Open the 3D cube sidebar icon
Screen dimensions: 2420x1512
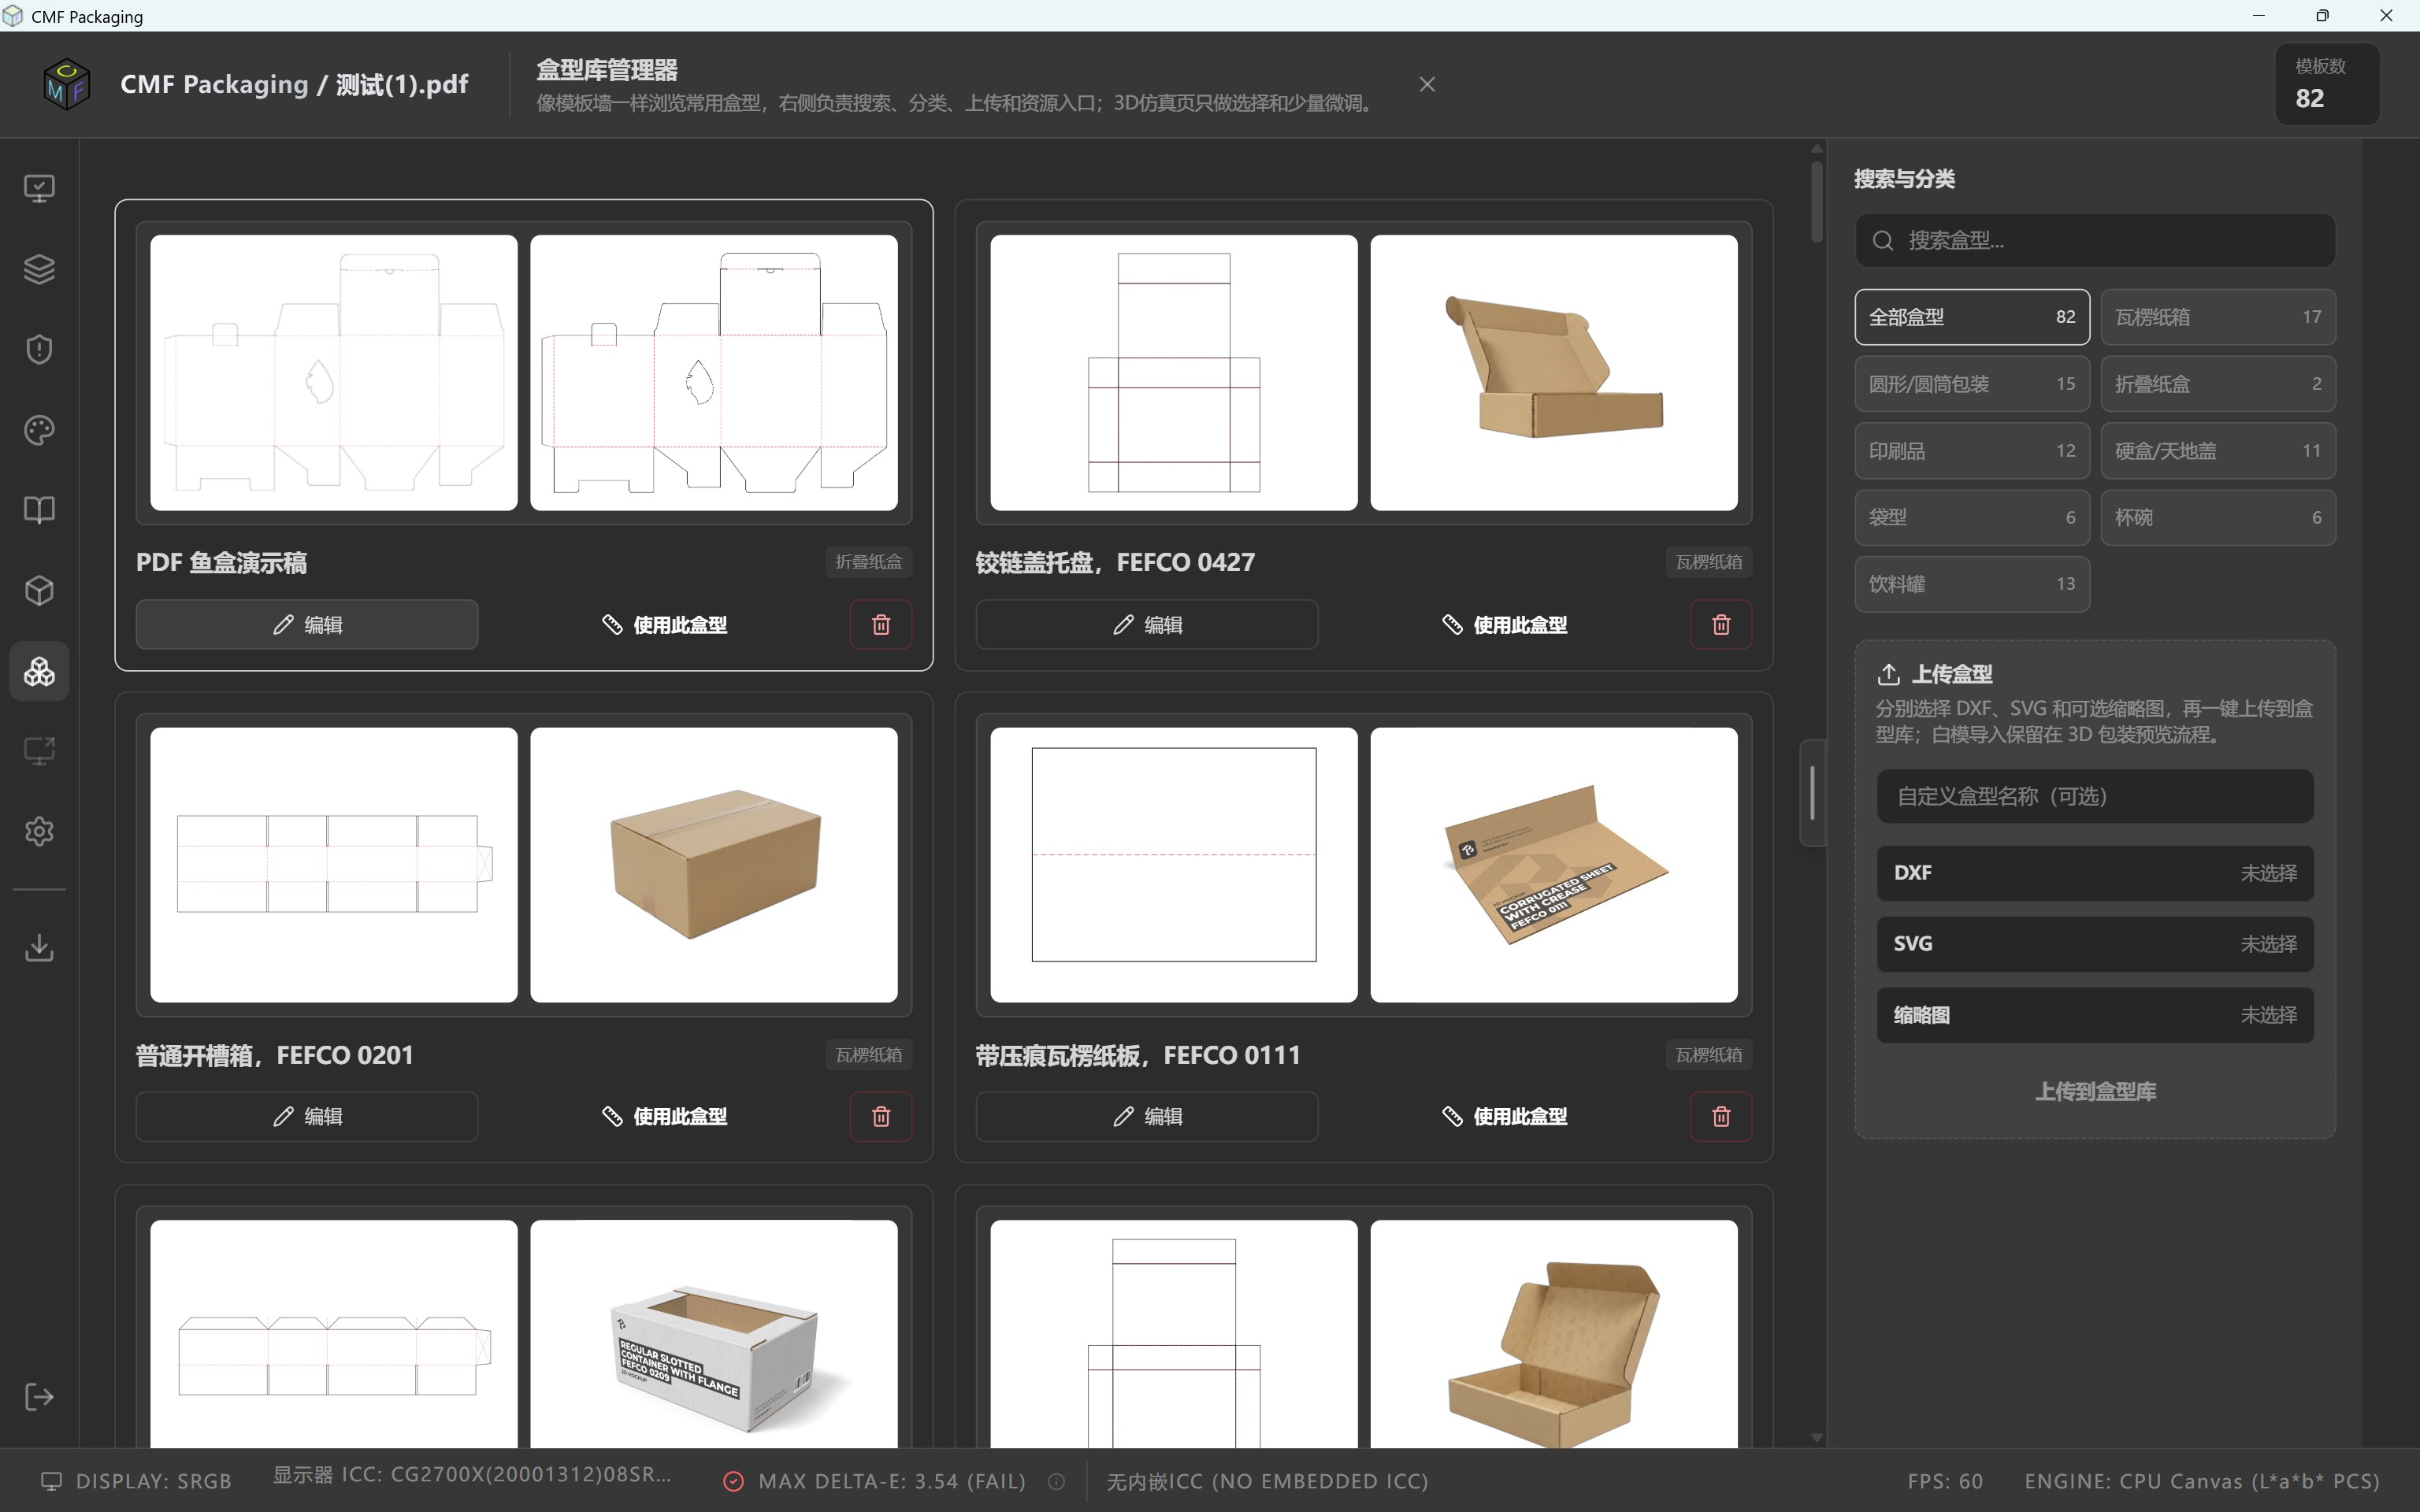(39, 590)
